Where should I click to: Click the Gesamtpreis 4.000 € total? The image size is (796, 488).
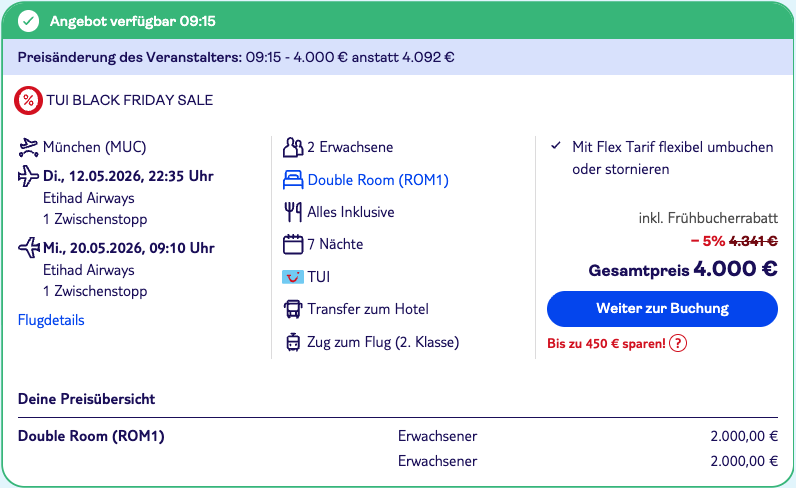683,268
